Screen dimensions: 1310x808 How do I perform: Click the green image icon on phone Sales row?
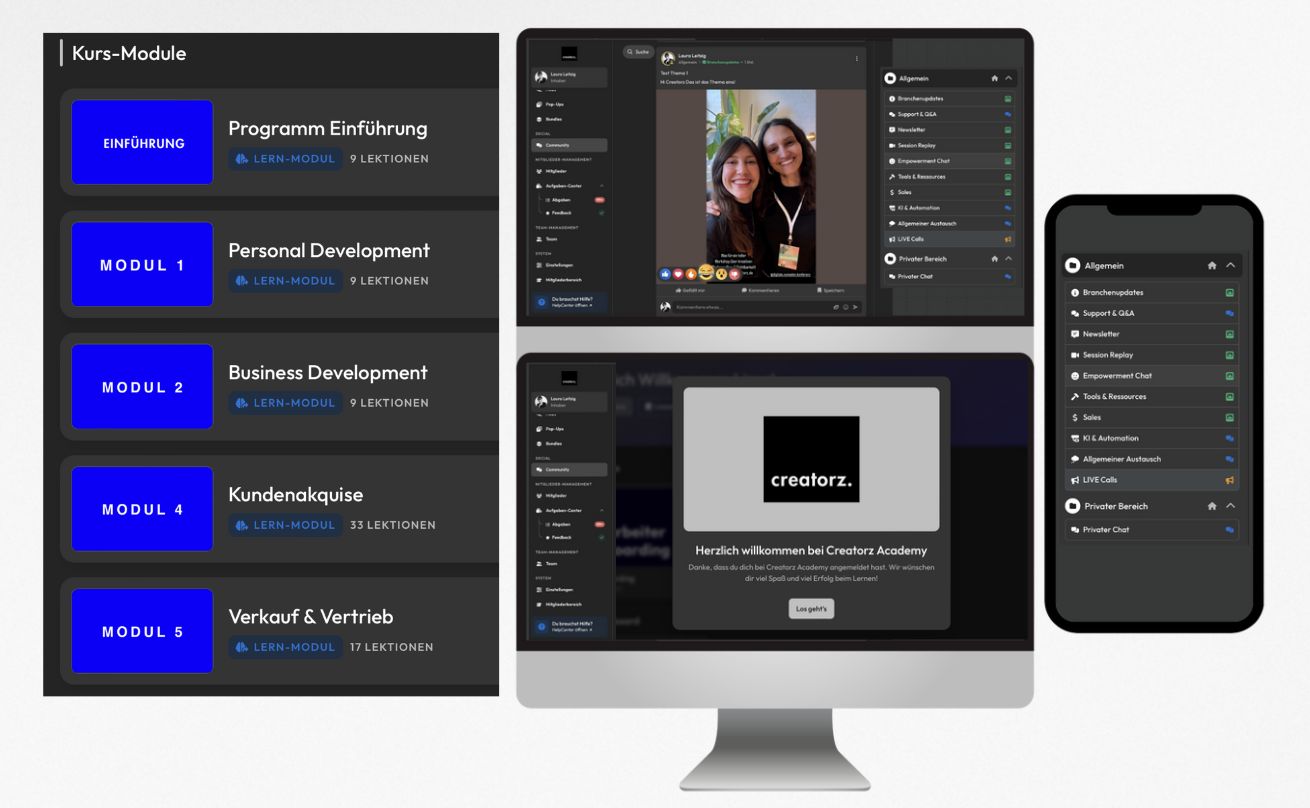(x=1230, y=417)
